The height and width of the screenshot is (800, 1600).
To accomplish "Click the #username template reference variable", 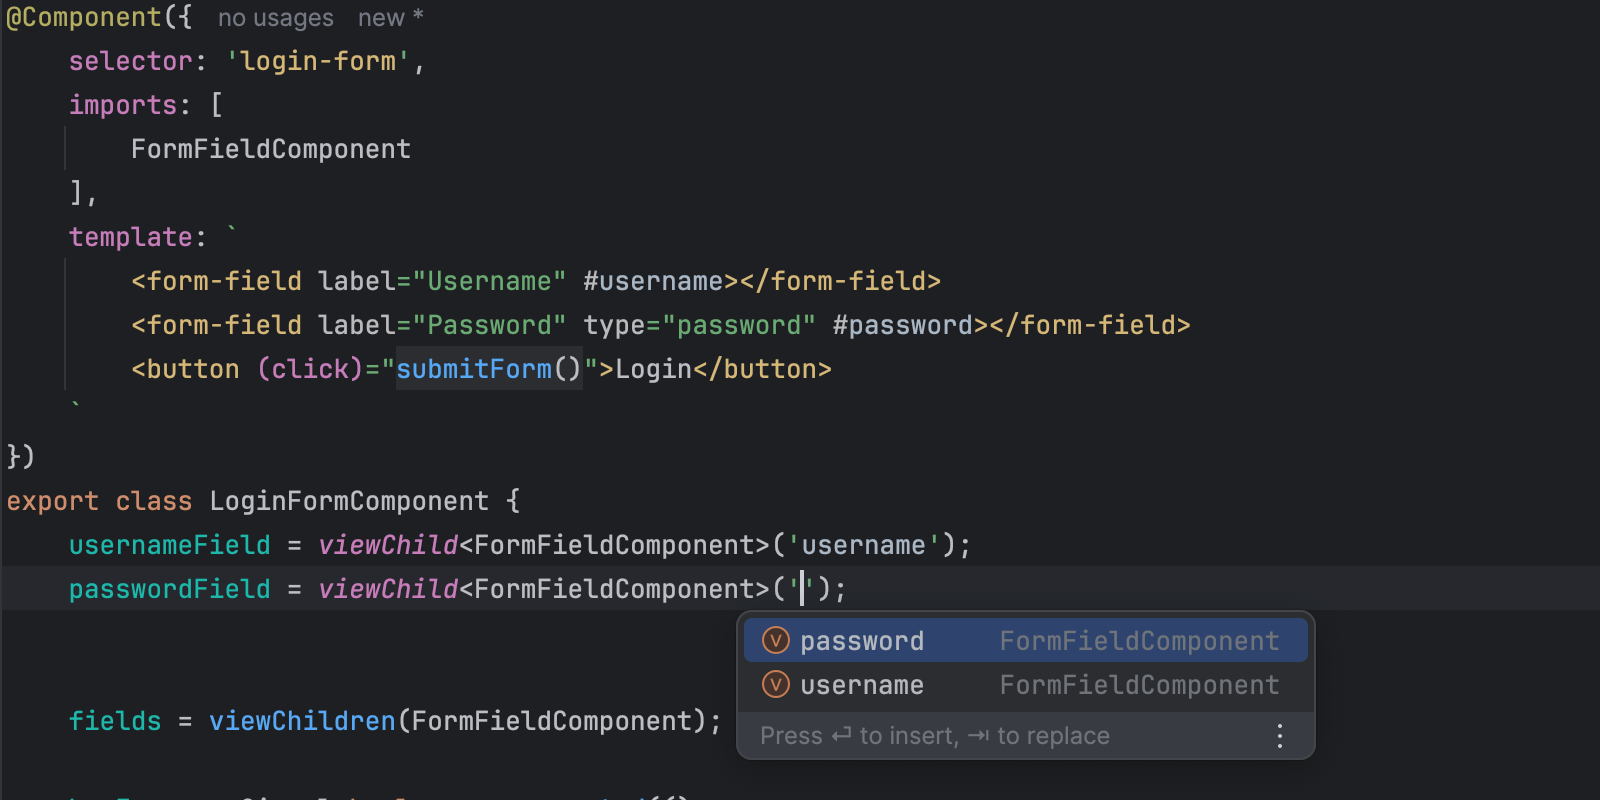I will tap(653, 281).
